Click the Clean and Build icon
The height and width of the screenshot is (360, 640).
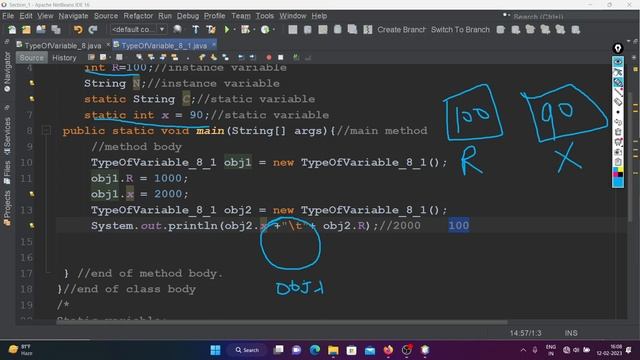(211, 29)
